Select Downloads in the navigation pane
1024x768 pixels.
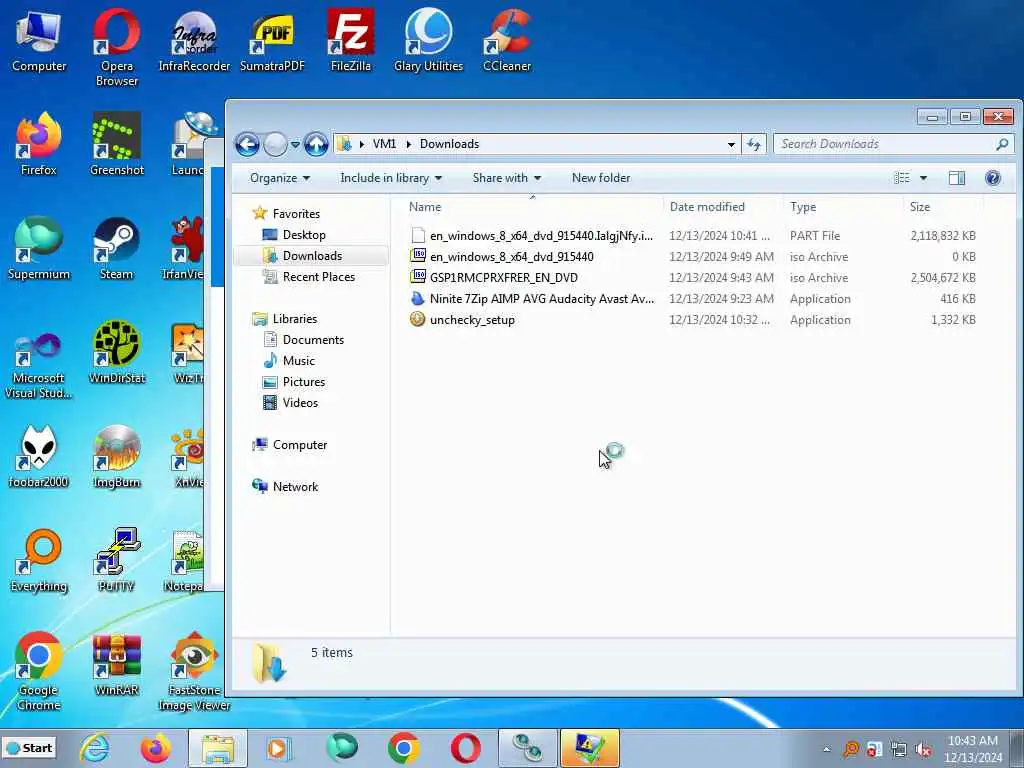(312, 255)
